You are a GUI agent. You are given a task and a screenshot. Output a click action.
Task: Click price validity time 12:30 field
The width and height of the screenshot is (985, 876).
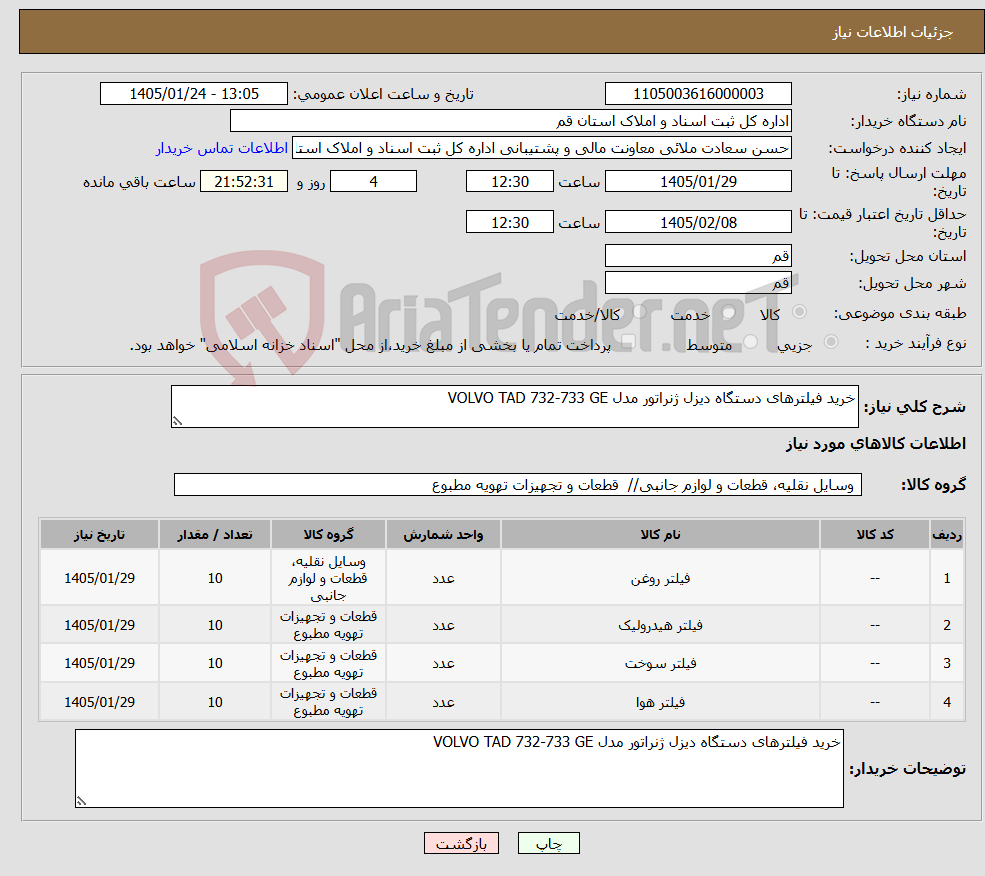[509, 222]
